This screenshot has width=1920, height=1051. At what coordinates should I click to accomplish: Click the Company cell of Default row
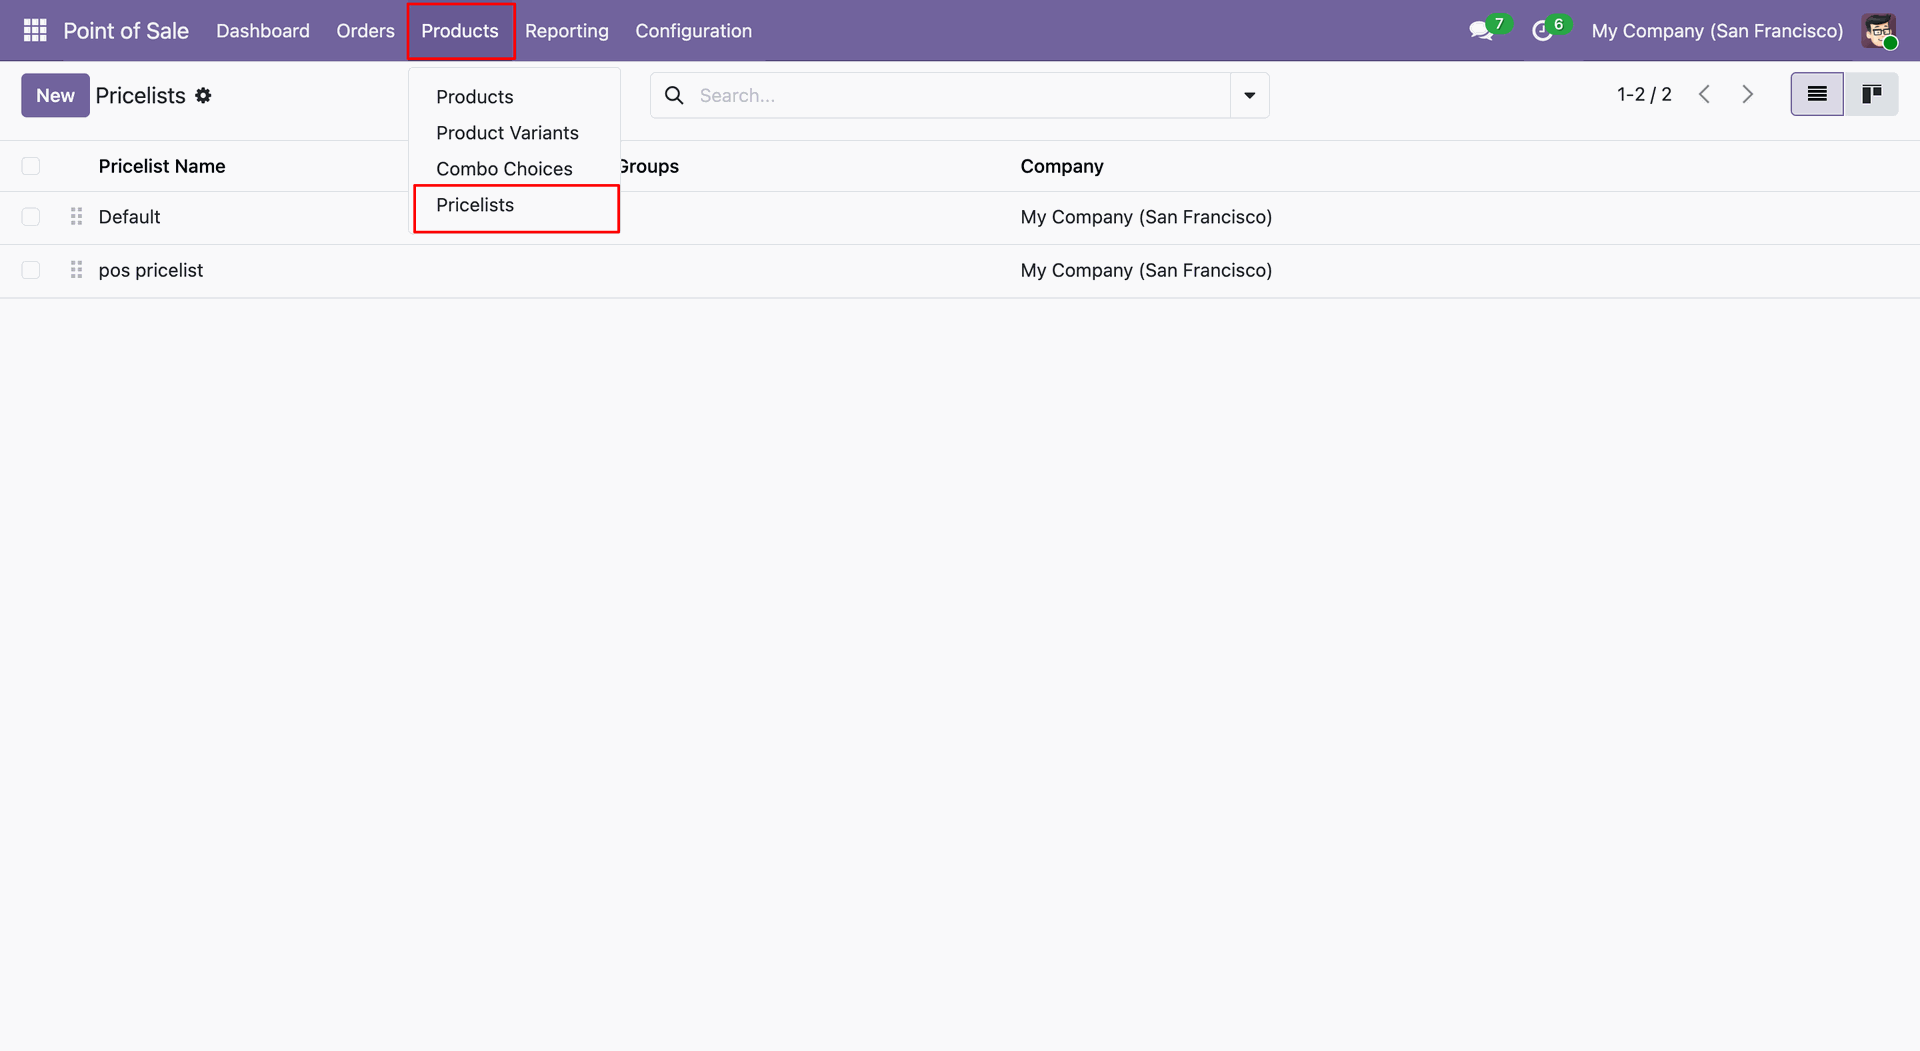click(x=1146, y=217)
